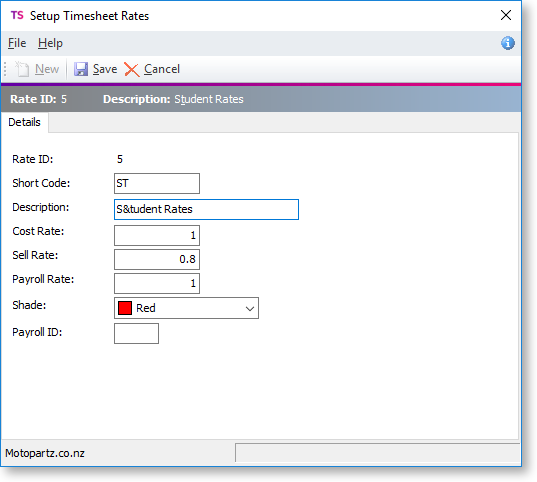
Task: Open the File menu
Action: click(17, 43)
